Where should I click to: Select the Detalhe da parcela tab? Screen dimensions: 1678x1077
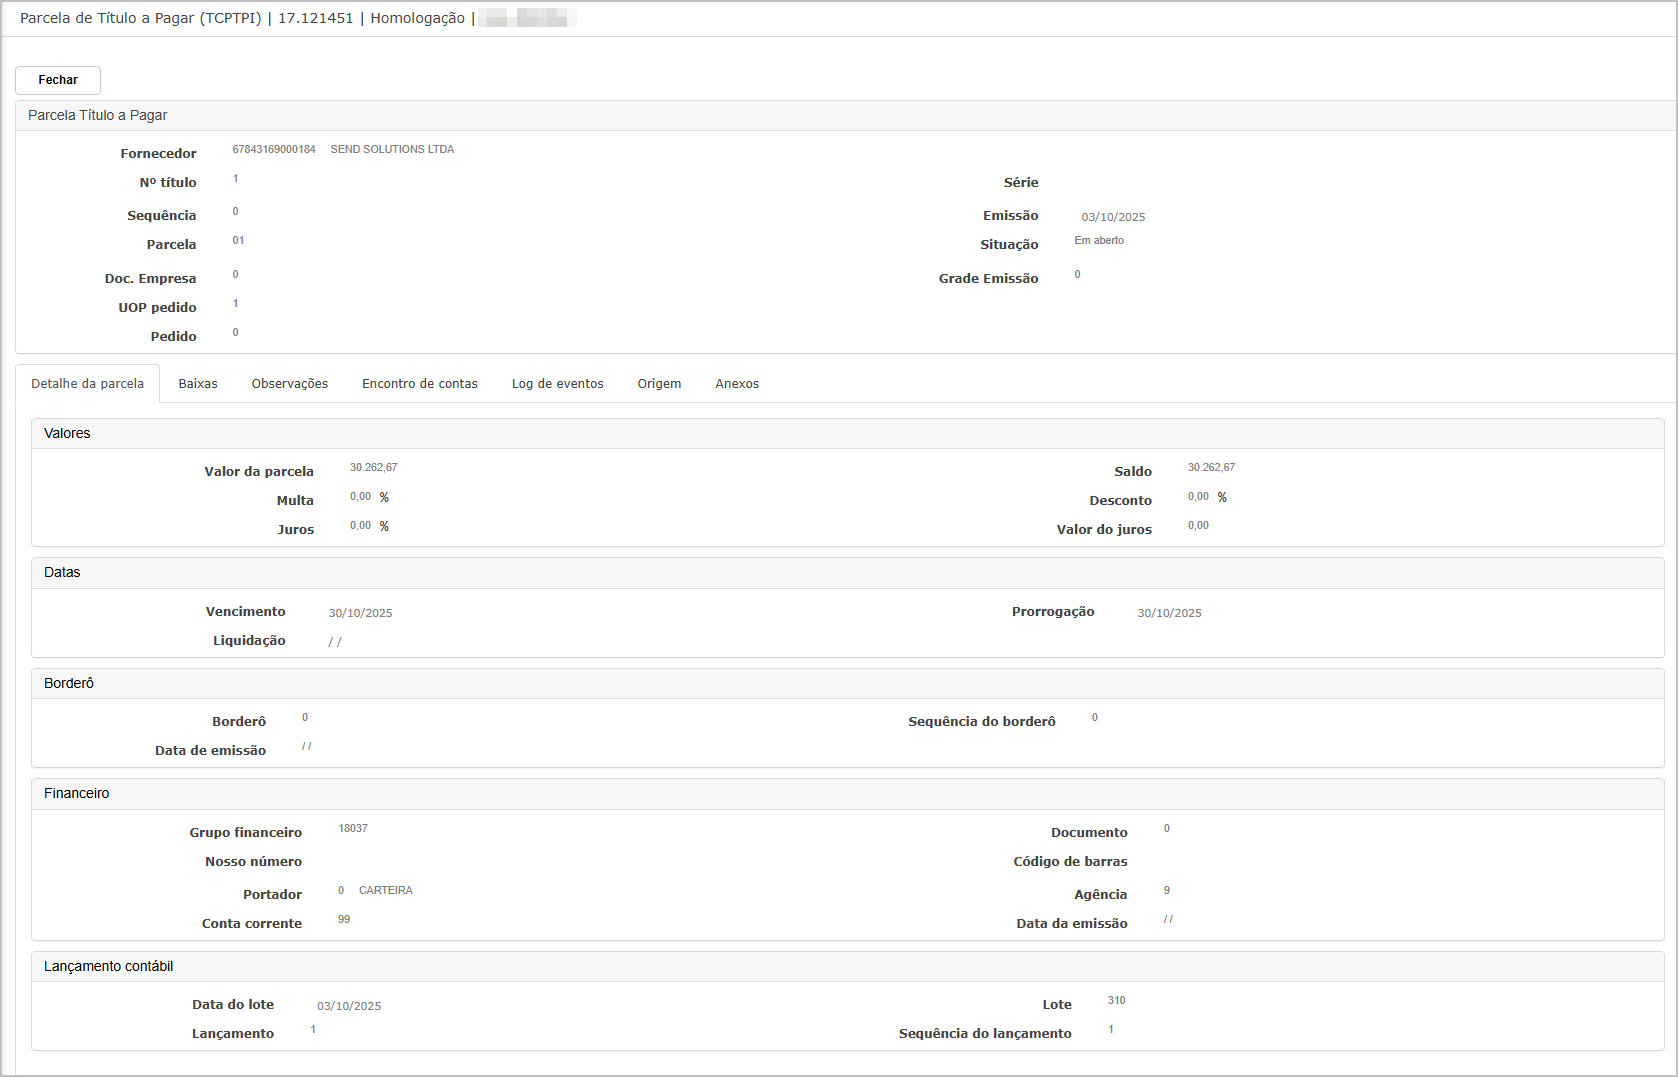tap(88, 384)
